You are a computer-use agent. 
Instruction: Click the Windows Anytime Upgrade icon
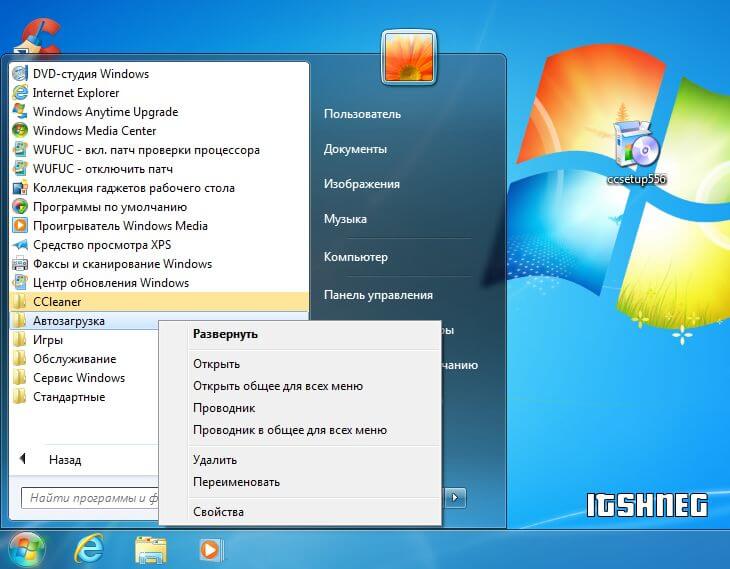tap(20, 112)
